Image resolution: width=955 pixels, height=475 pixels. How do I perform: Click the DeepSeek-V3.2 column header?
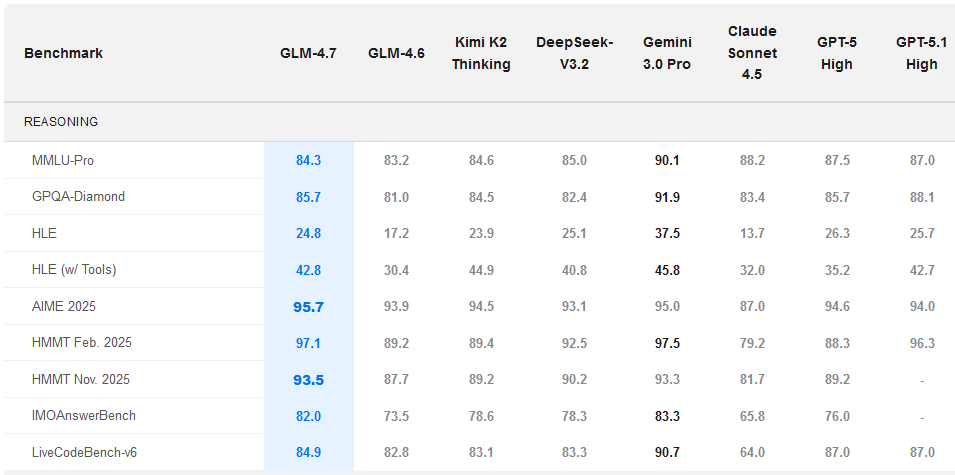pyautogui.click(x=574, y=53)
